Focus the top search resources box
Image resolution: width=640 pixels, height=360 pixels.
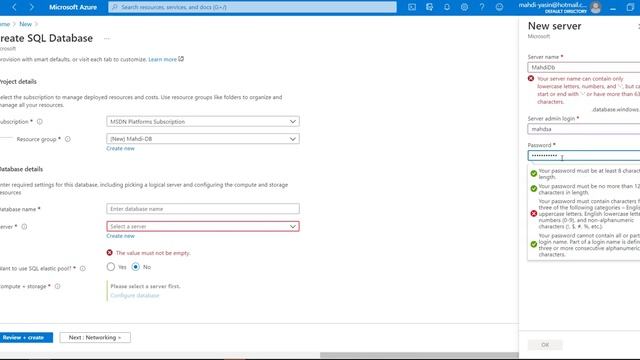(x=252, y=7)
